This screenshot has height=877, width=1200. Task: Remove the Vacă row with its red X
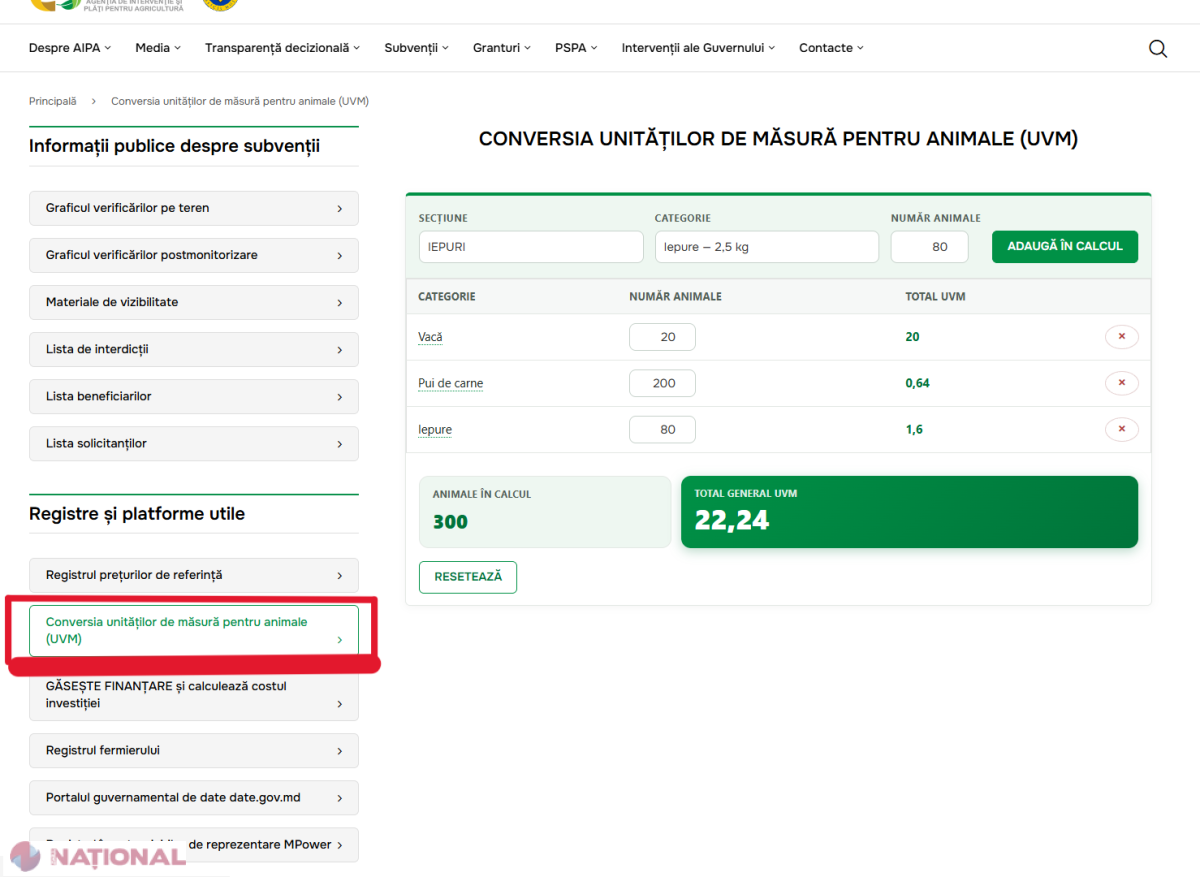[x=1121, y=337]
